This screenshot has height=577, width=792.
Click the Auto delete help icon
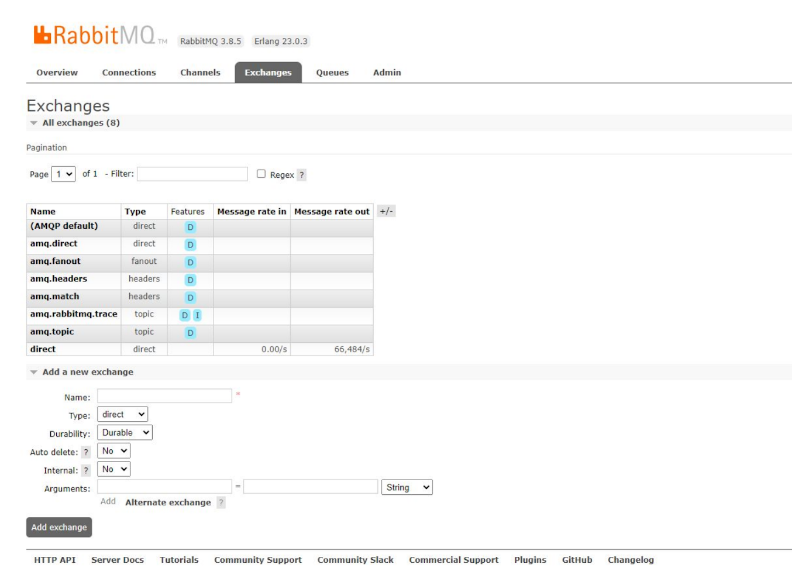(86, 451)
